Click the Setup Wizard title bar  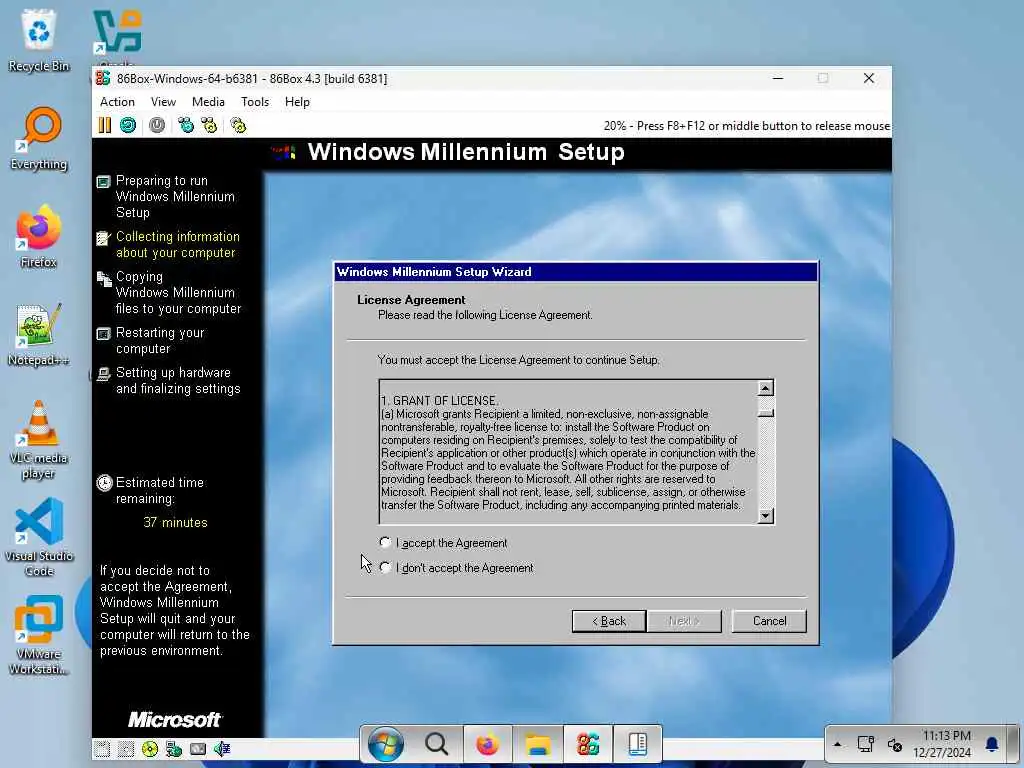[x=575, y=272]
